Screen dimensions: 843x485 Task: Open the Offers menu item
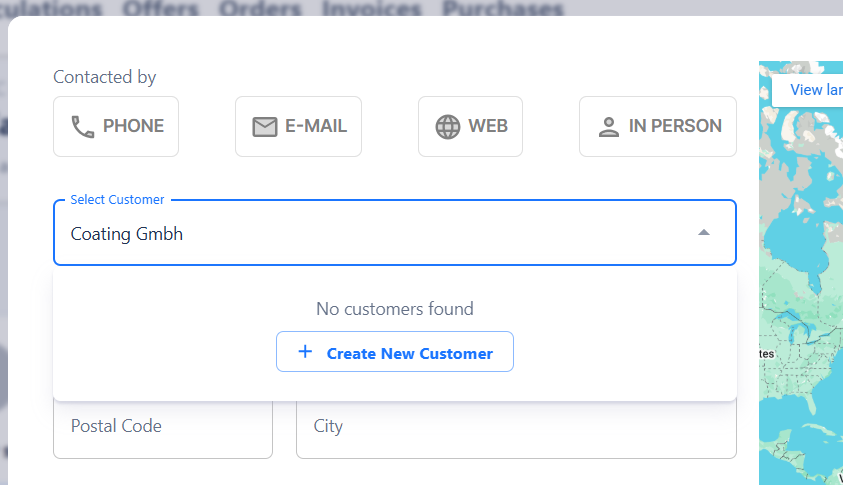point(160,9)
